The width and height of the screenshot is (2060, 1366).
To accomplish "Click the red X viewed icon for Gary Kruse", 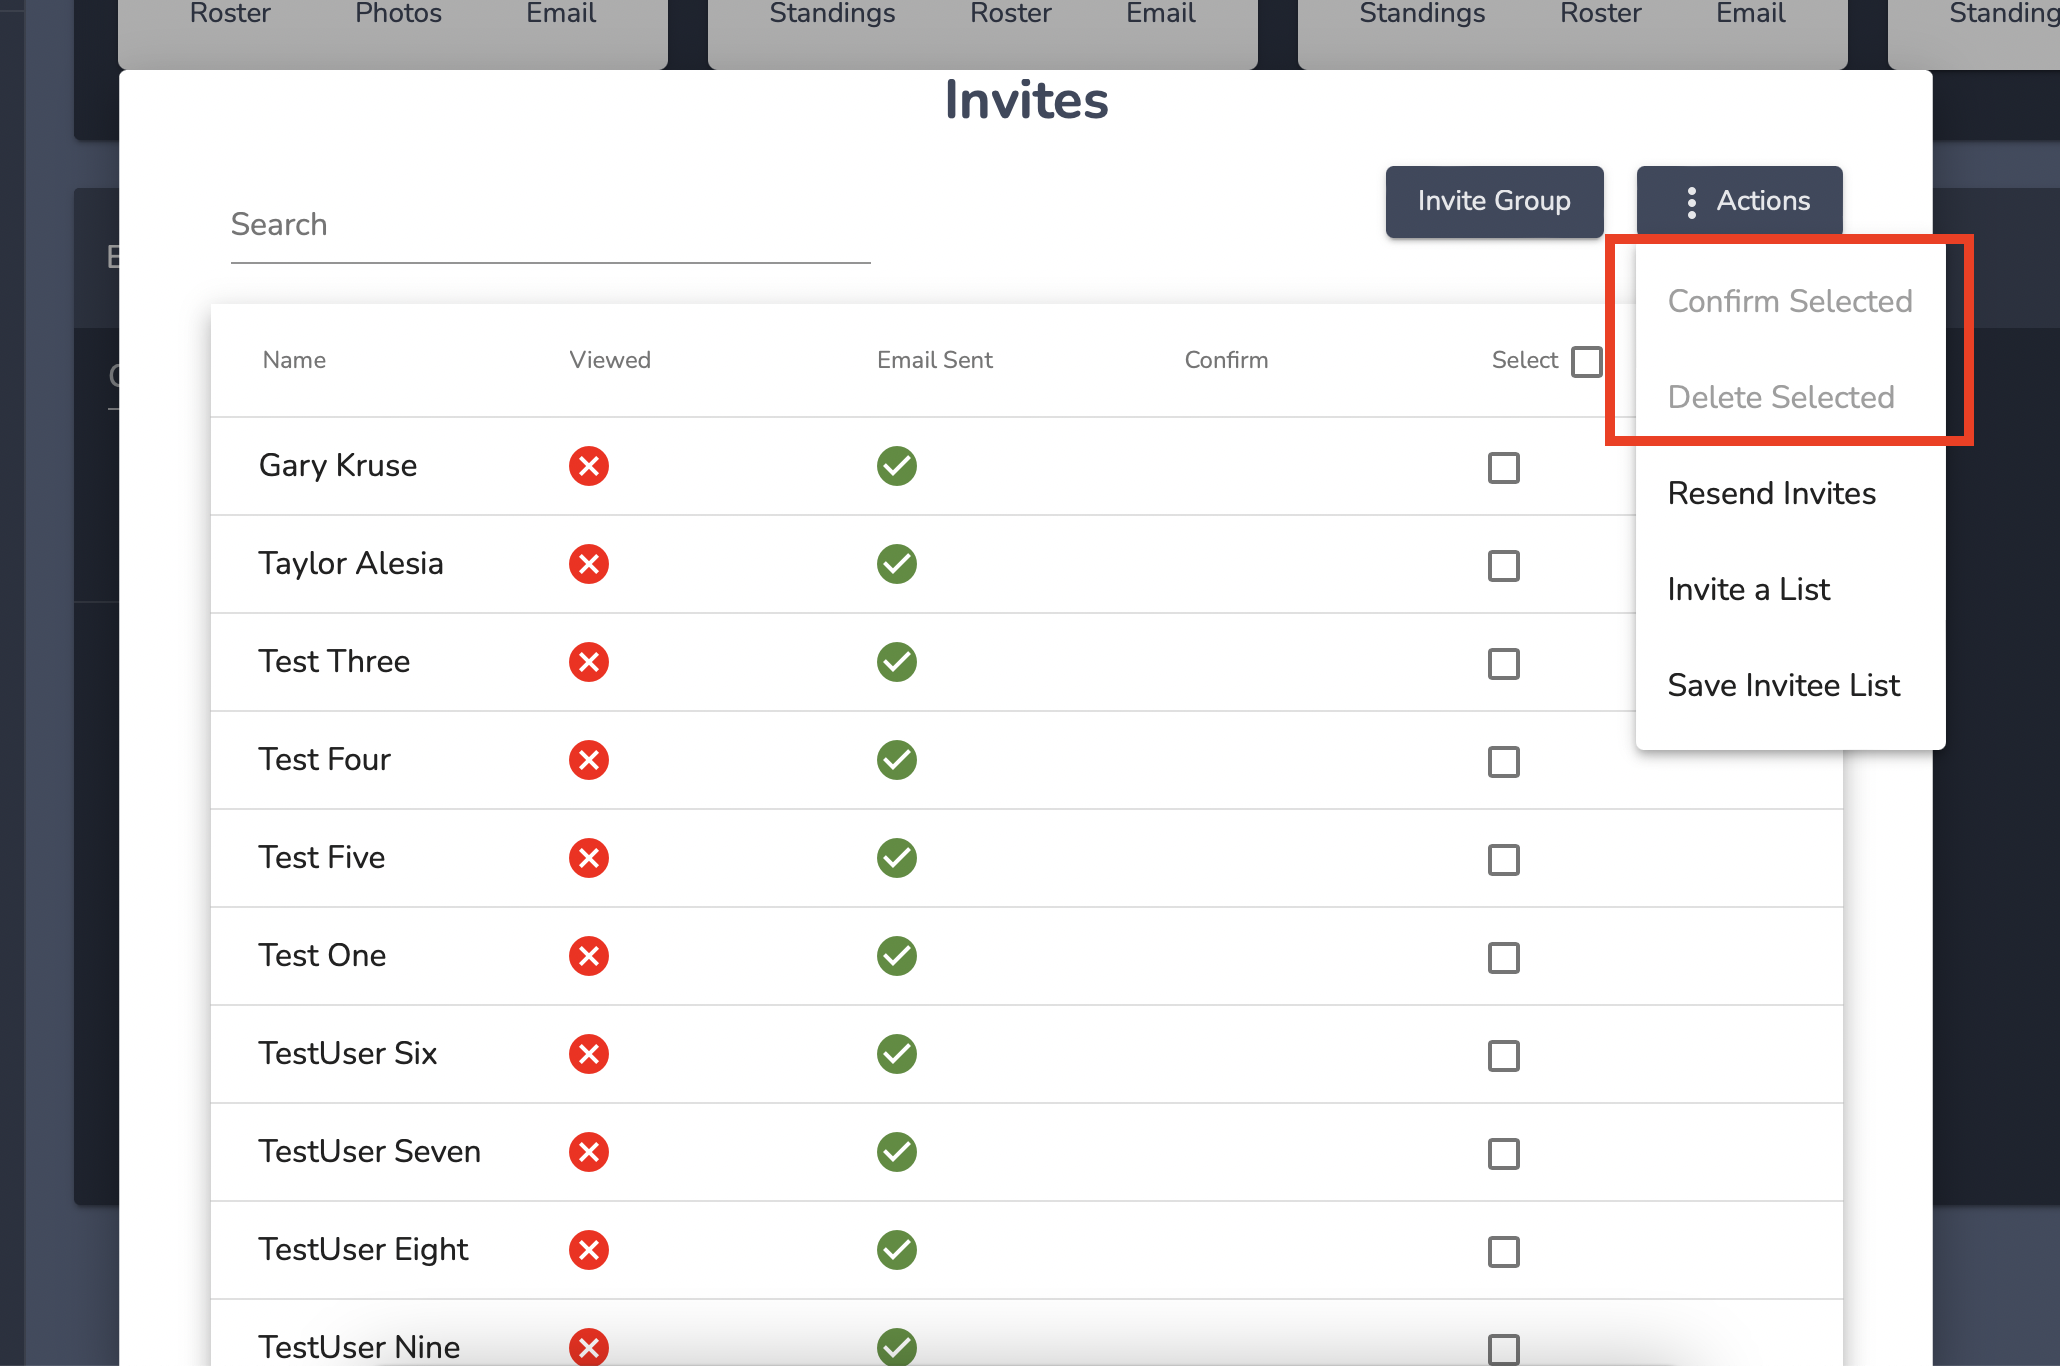I will click(x=589, y=466).
